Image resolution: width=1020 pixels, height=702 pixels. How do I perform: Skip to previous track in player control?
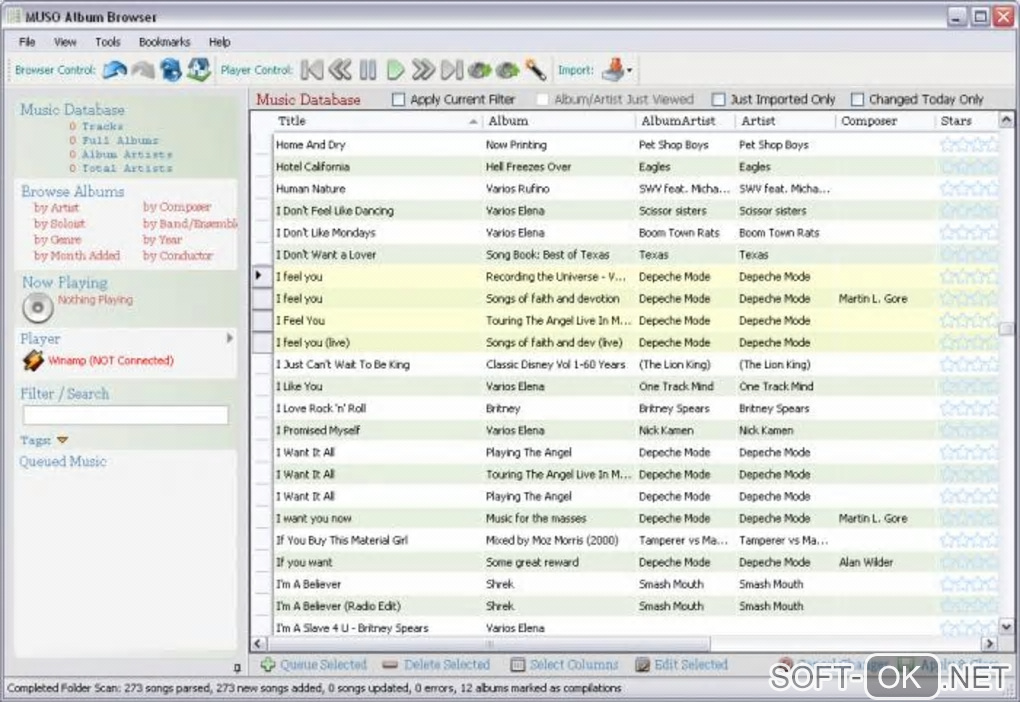[x=312, y=70]
